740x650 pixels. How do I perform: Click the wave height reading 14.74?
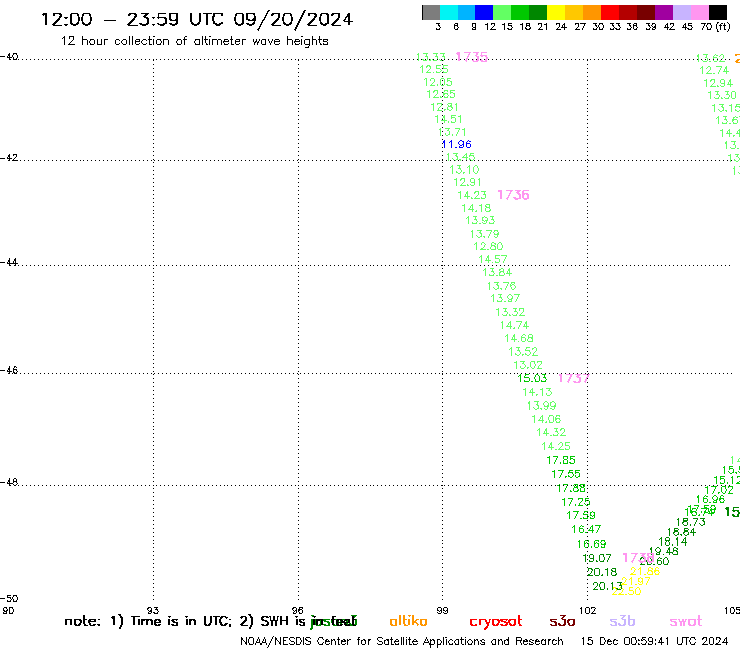[514, 325]
